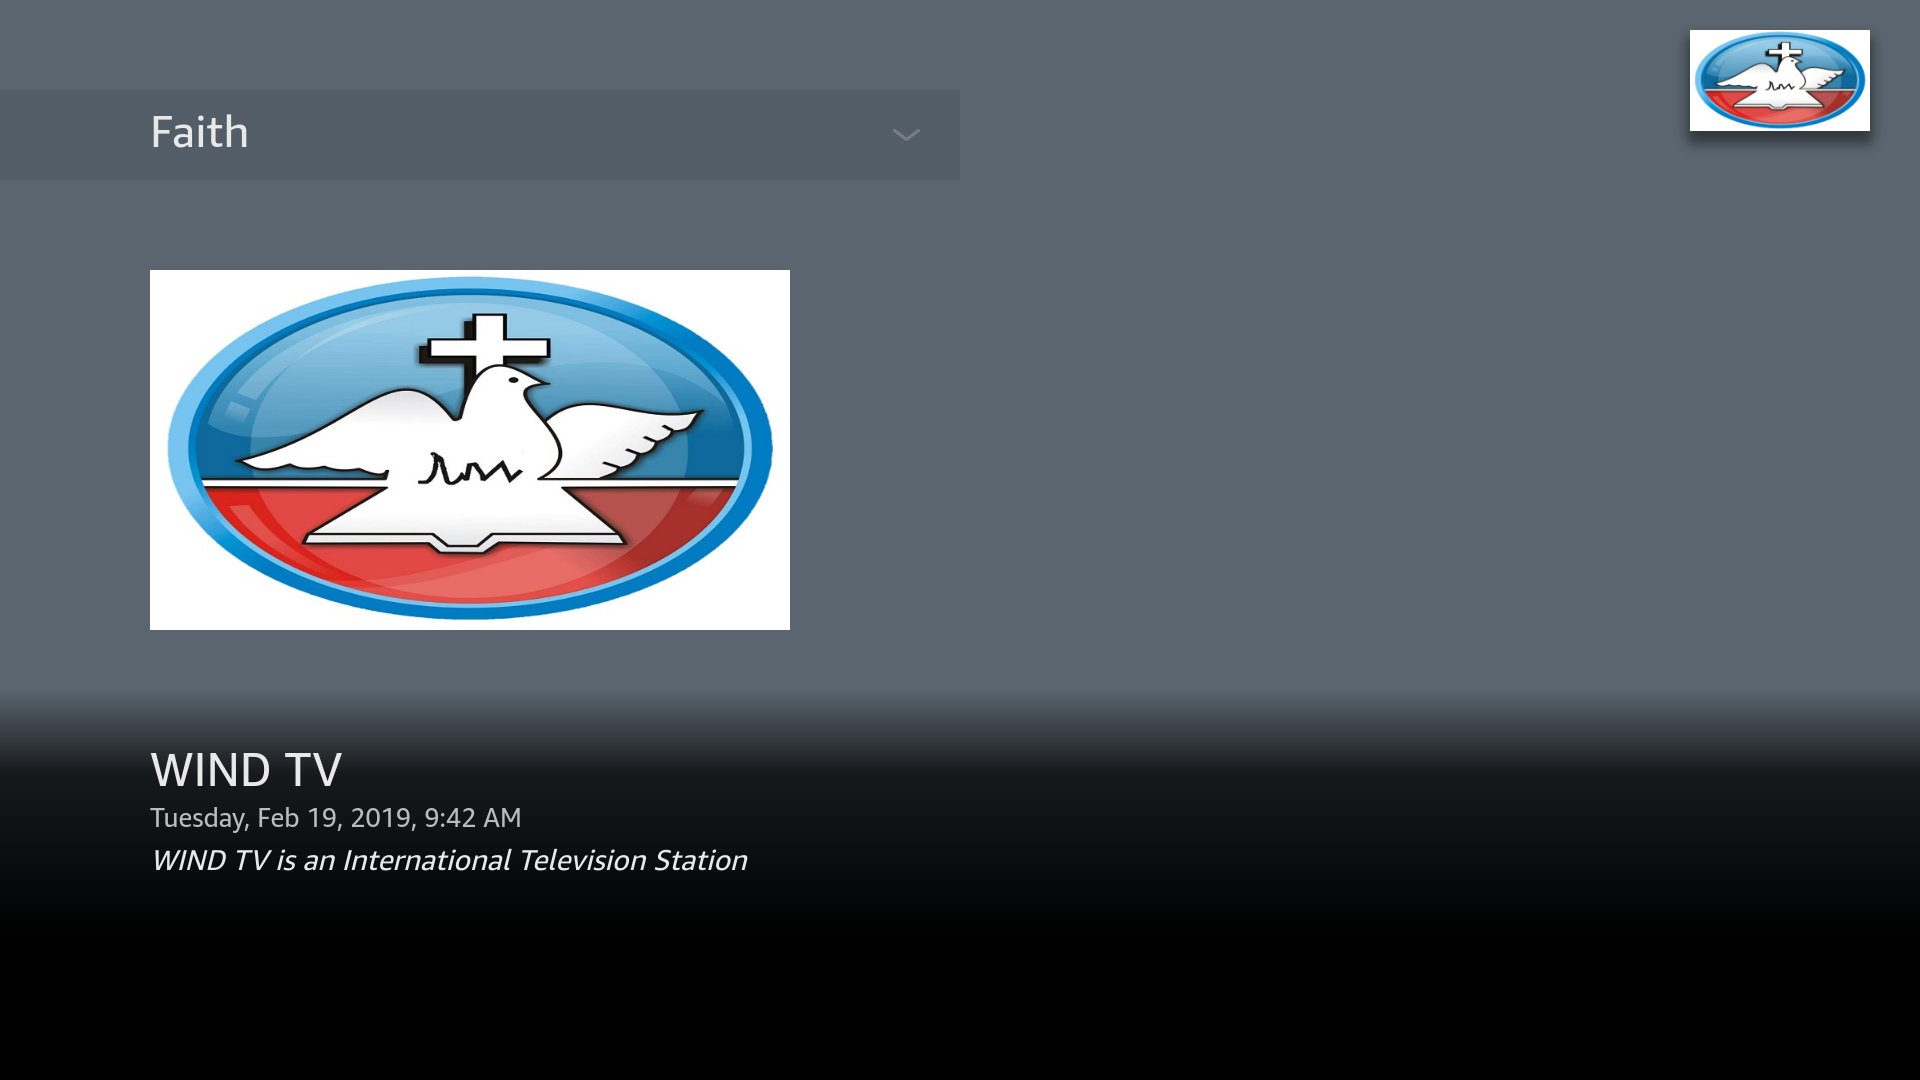Click the Tuesday, Feb 19 date text
This screenshot has width=1920, height=1080.
335,818
